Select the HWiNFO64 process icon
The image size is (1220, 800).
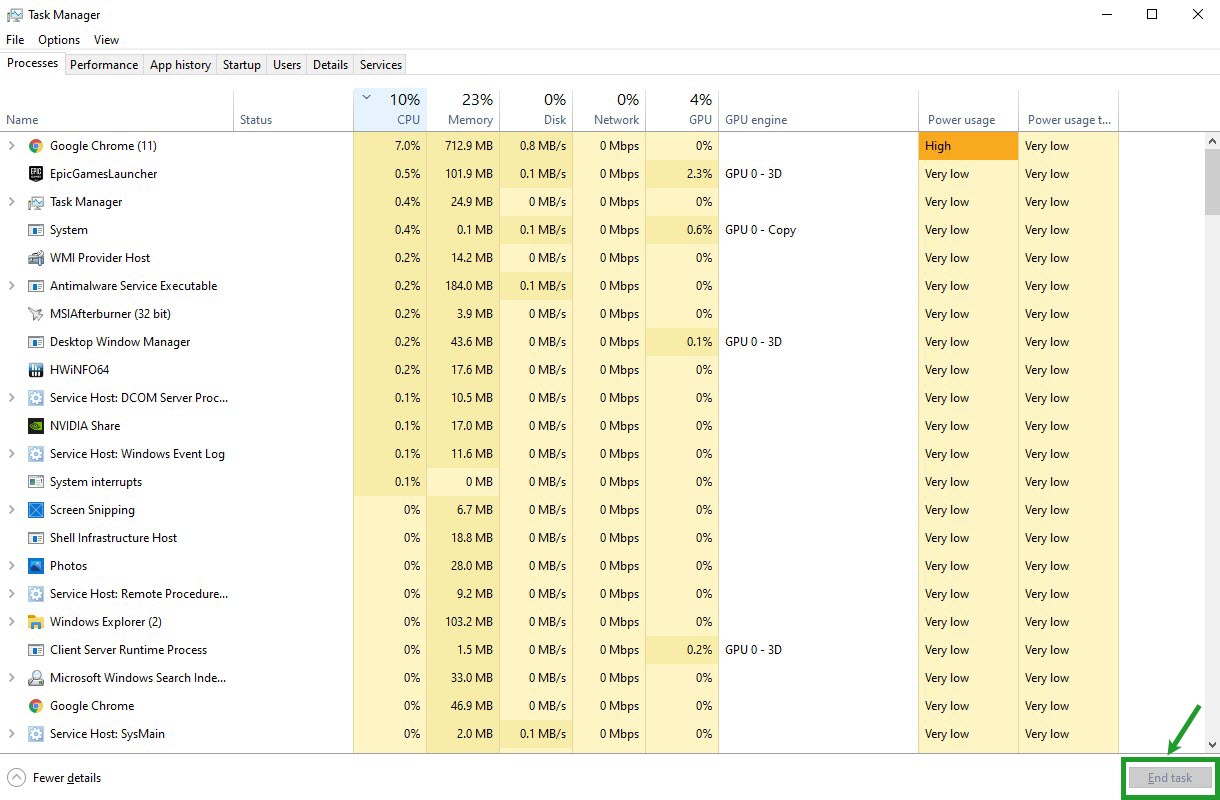[36, 370]
